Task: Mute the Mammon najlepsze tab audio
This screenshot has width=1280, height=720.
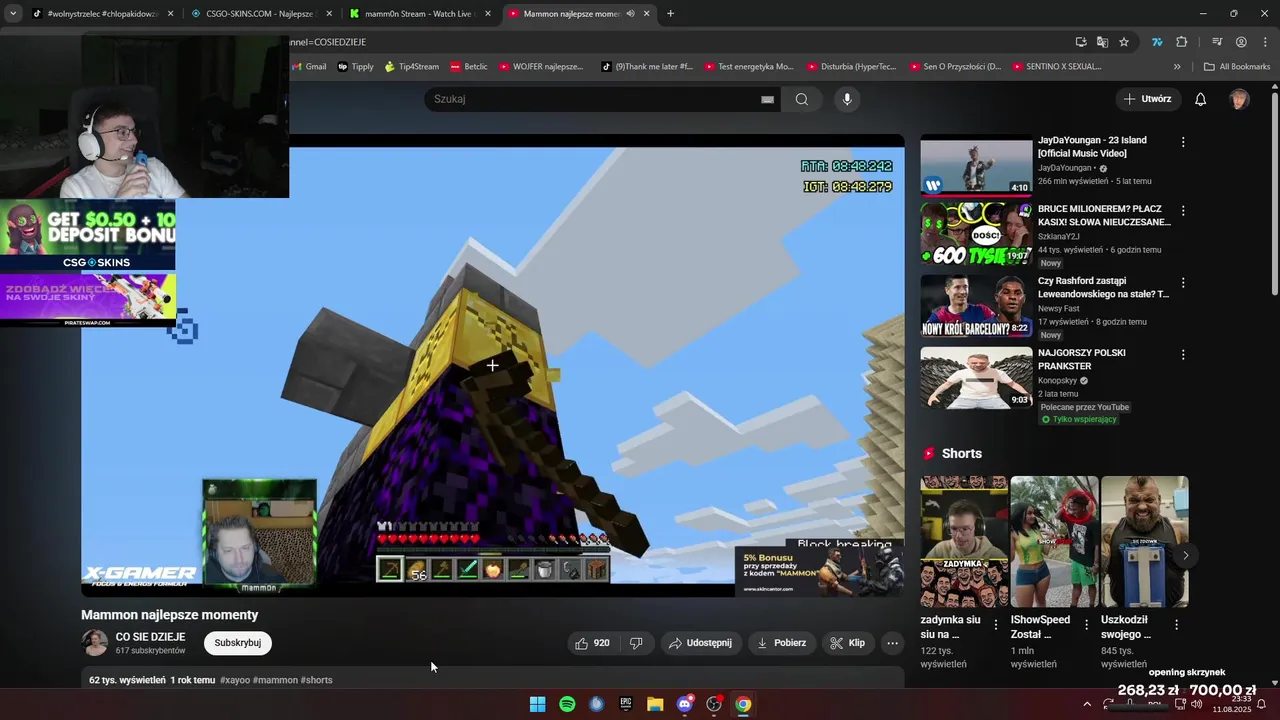Action: coord(630,14)
